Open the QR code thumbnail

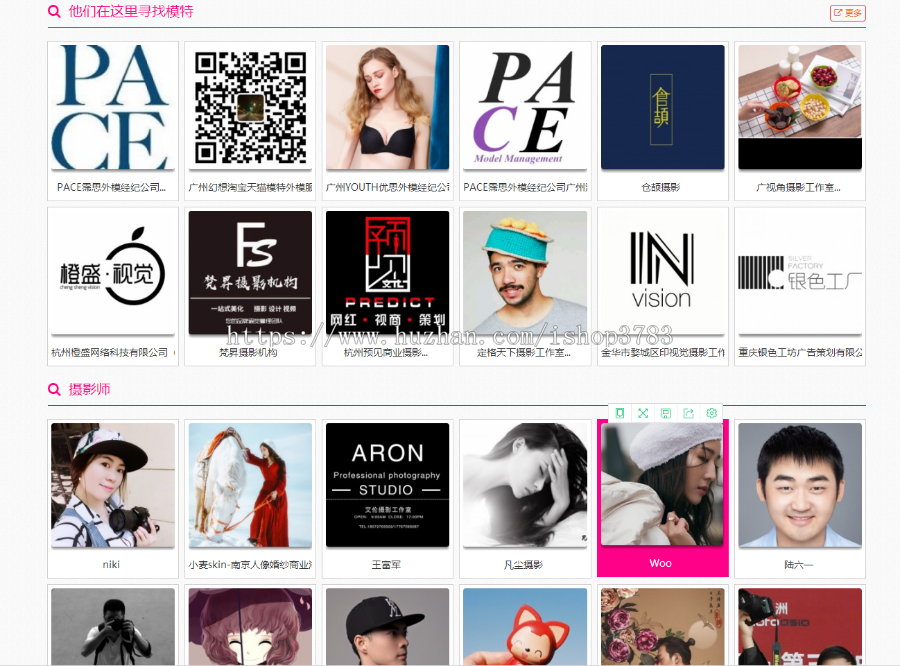coord(250,107)
